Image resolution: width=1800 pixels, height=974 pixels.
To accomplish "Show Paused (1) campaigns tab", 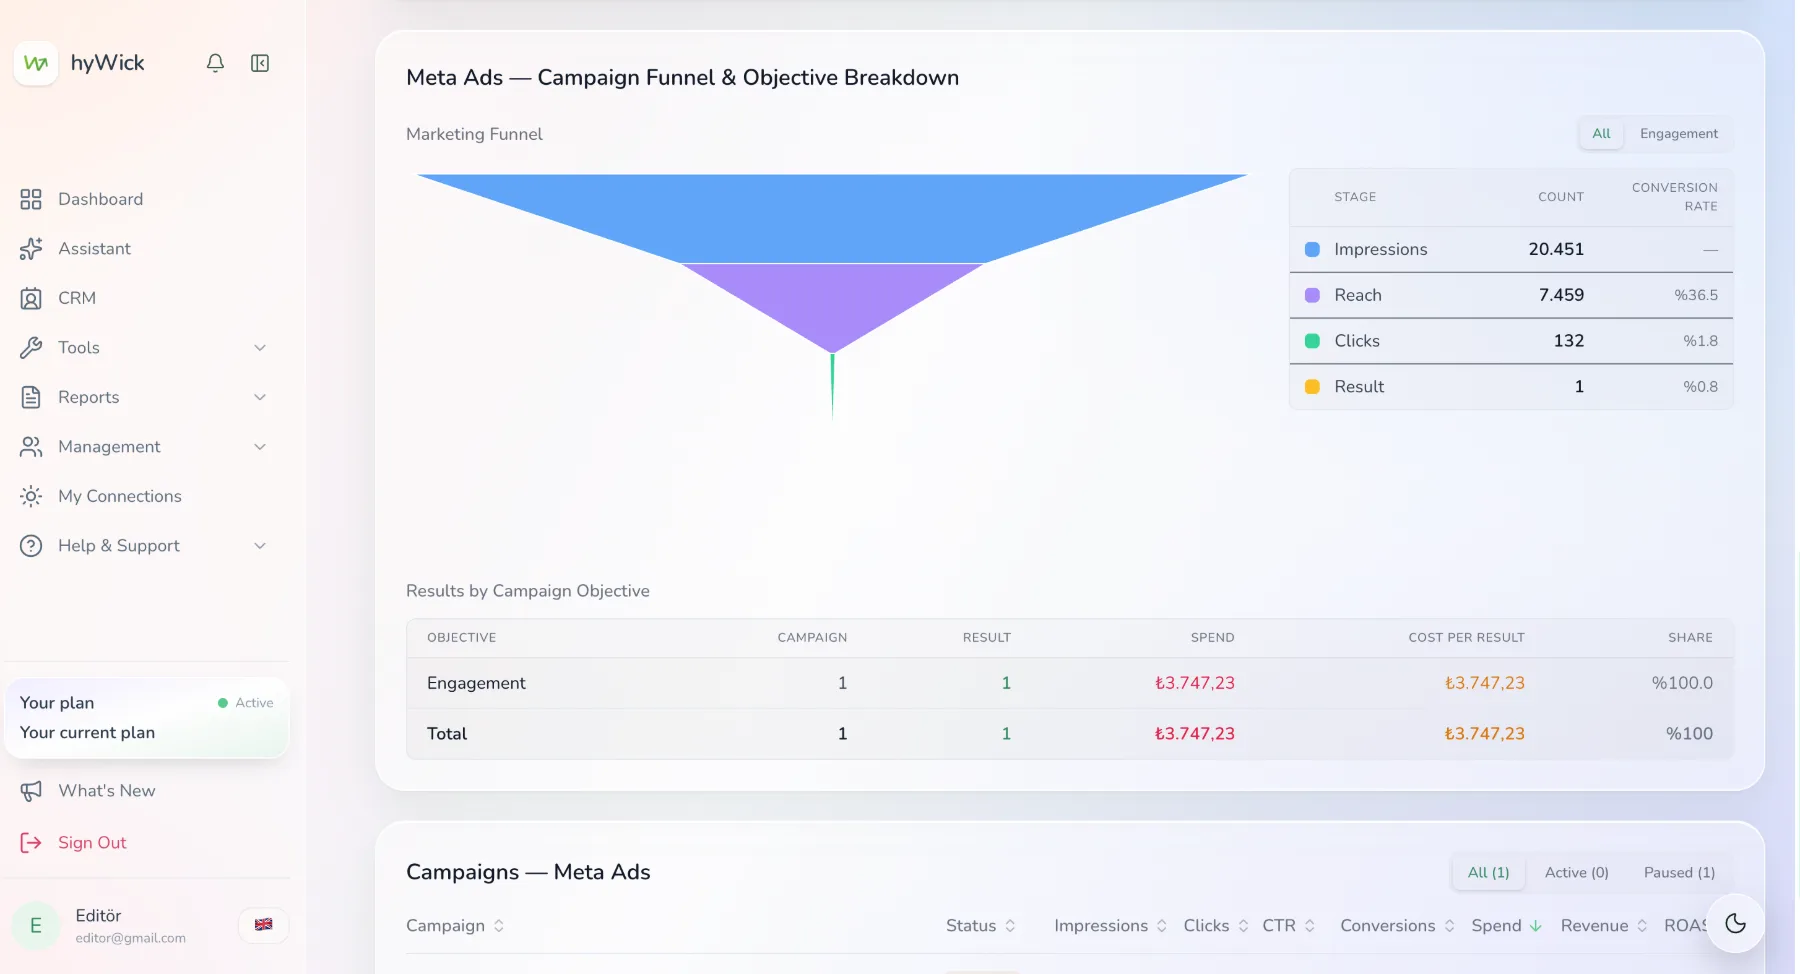I will click(x=1679, y=873).
